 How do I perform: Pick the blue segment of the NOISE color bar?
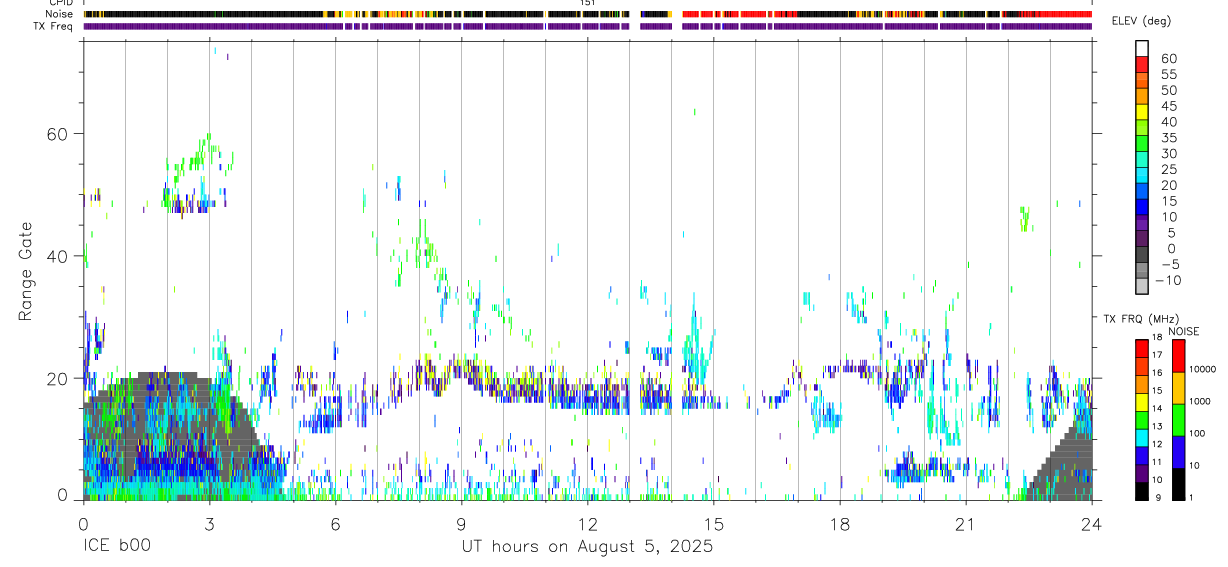click(x=1178, y=451)
